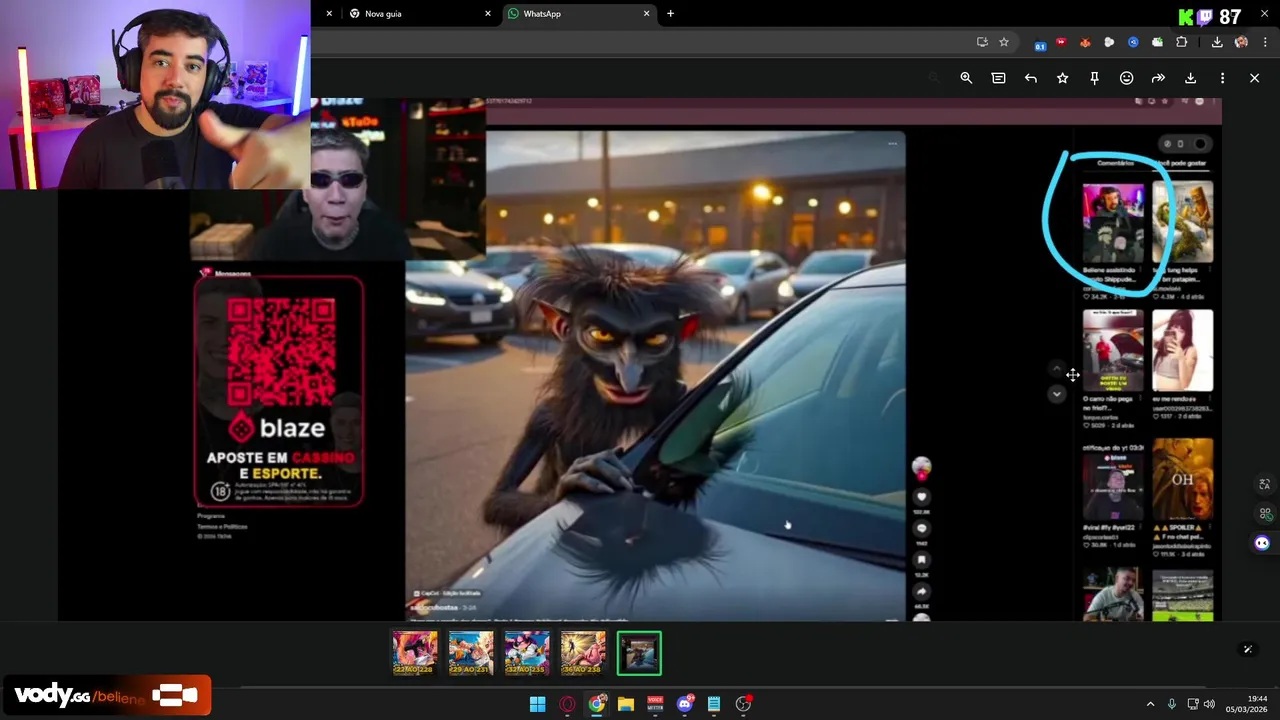1280x720 pixels.
Task: Open the Chrome extensions puzzle menu
Action: point(1181,42)
